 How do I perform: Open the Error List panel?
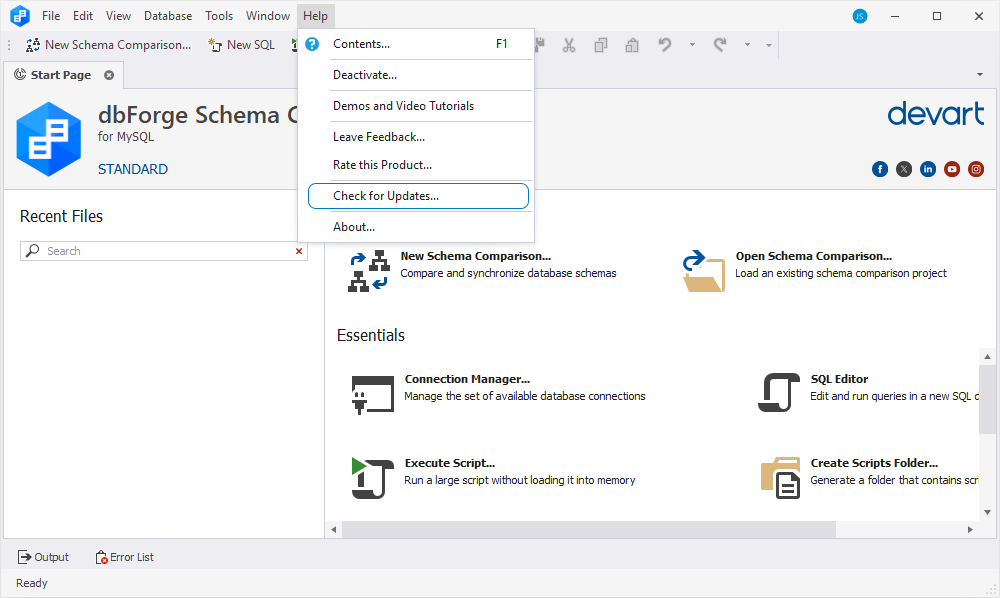pyautogui.click(x=124, y=557)
